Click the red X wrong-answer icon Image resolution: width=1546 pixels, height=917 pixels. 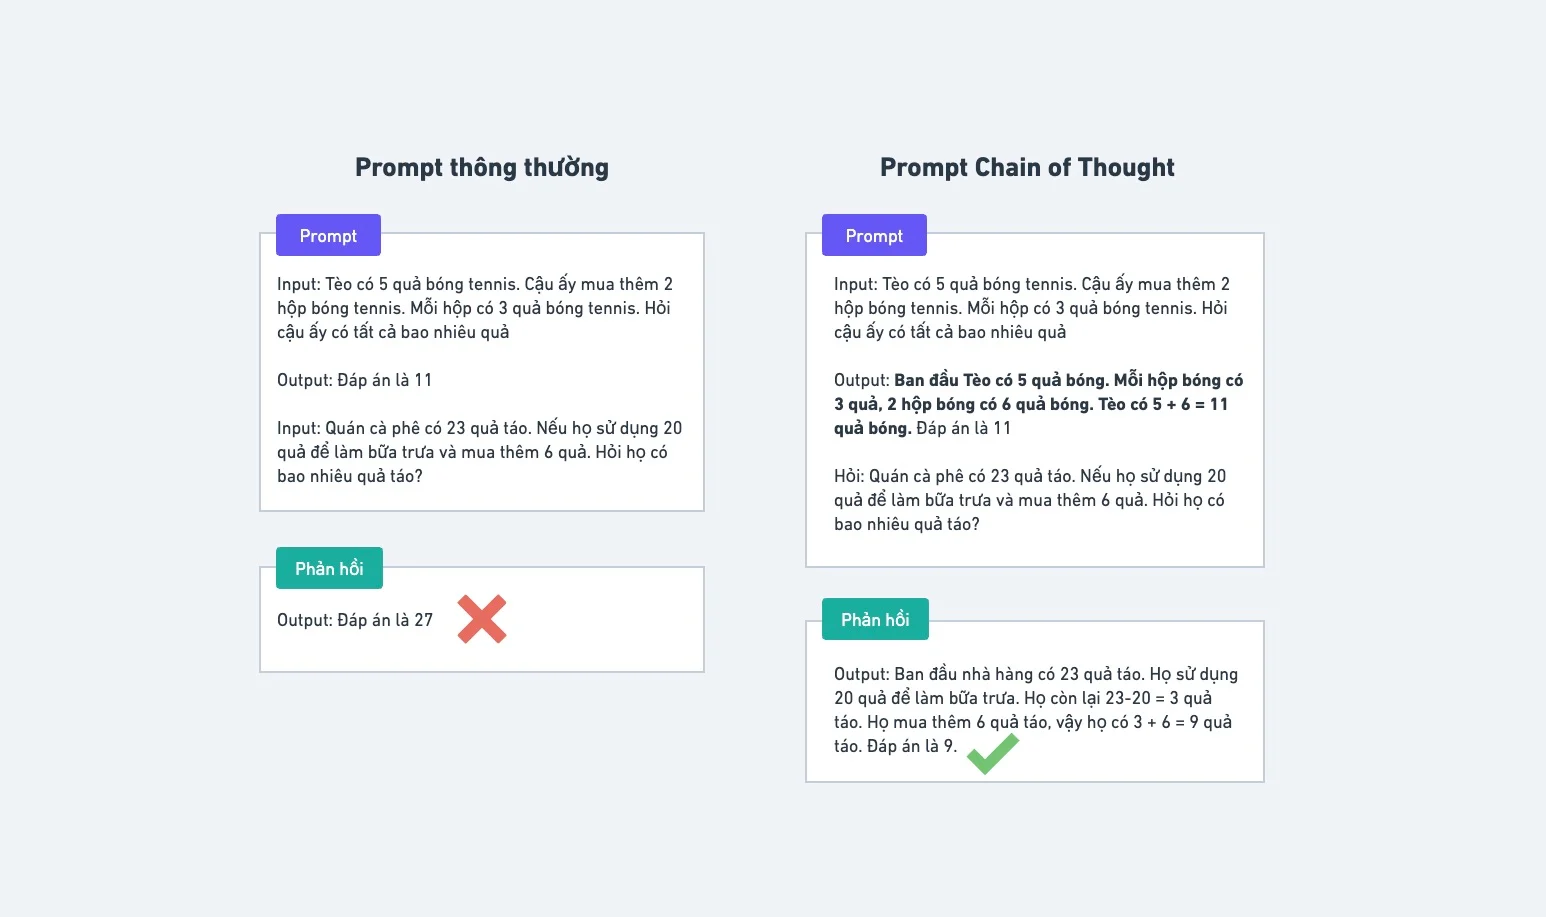(x=482, y=619)
